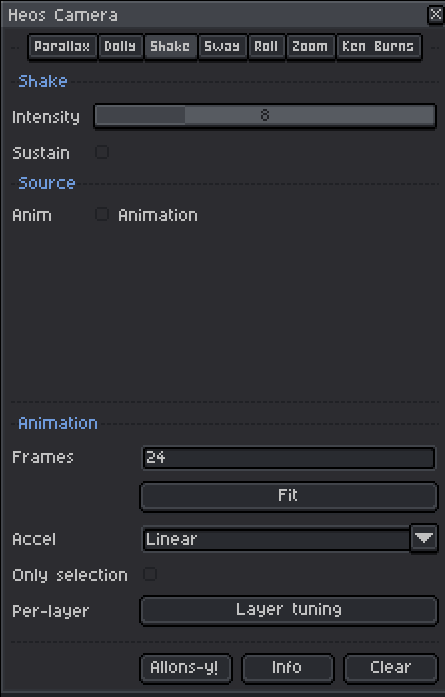Viewport: 445px width, 697px height.
Task: Adjust the Intensity slider
Action: click(x=265, y=116)
